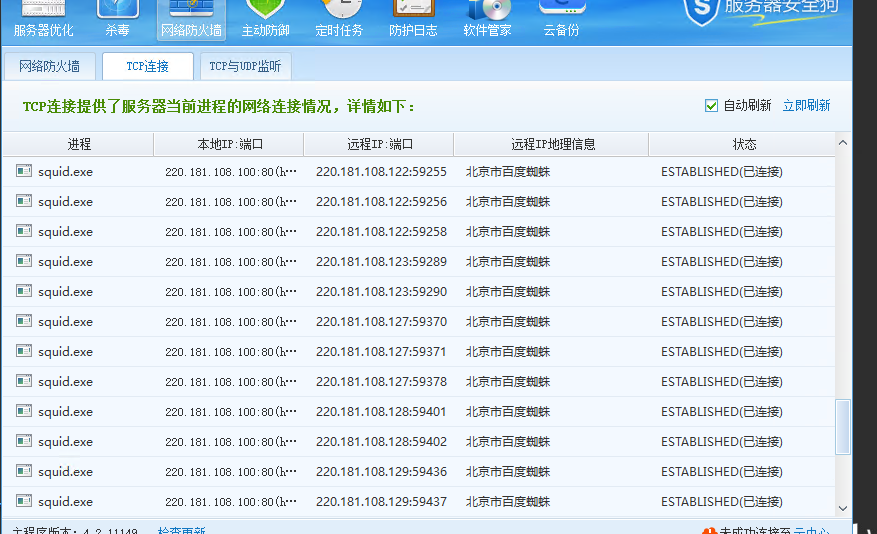The image size is (877, 534).
Task: Click process icon for remote port 59371
Action: 23,351
